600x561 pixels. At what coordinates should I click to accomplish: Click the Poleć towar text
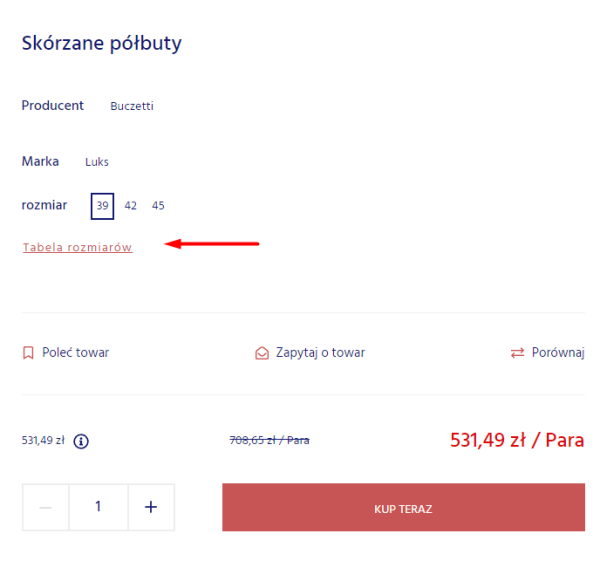click(75, 352)
